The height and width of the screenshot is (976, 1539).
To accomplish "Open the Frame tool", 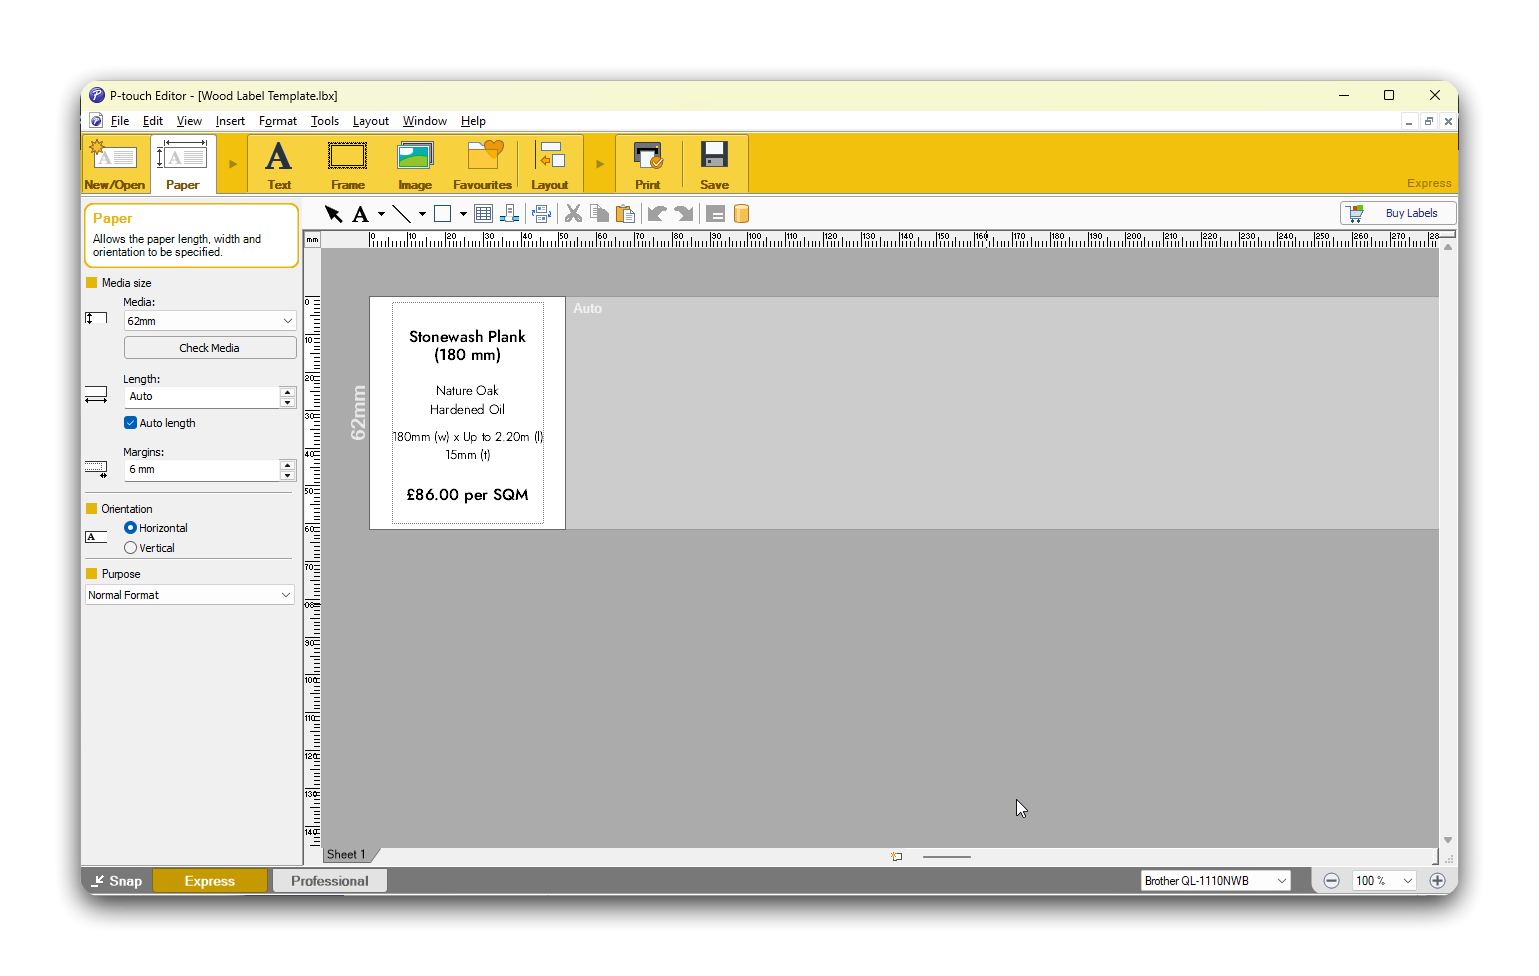I will (347, 165).
